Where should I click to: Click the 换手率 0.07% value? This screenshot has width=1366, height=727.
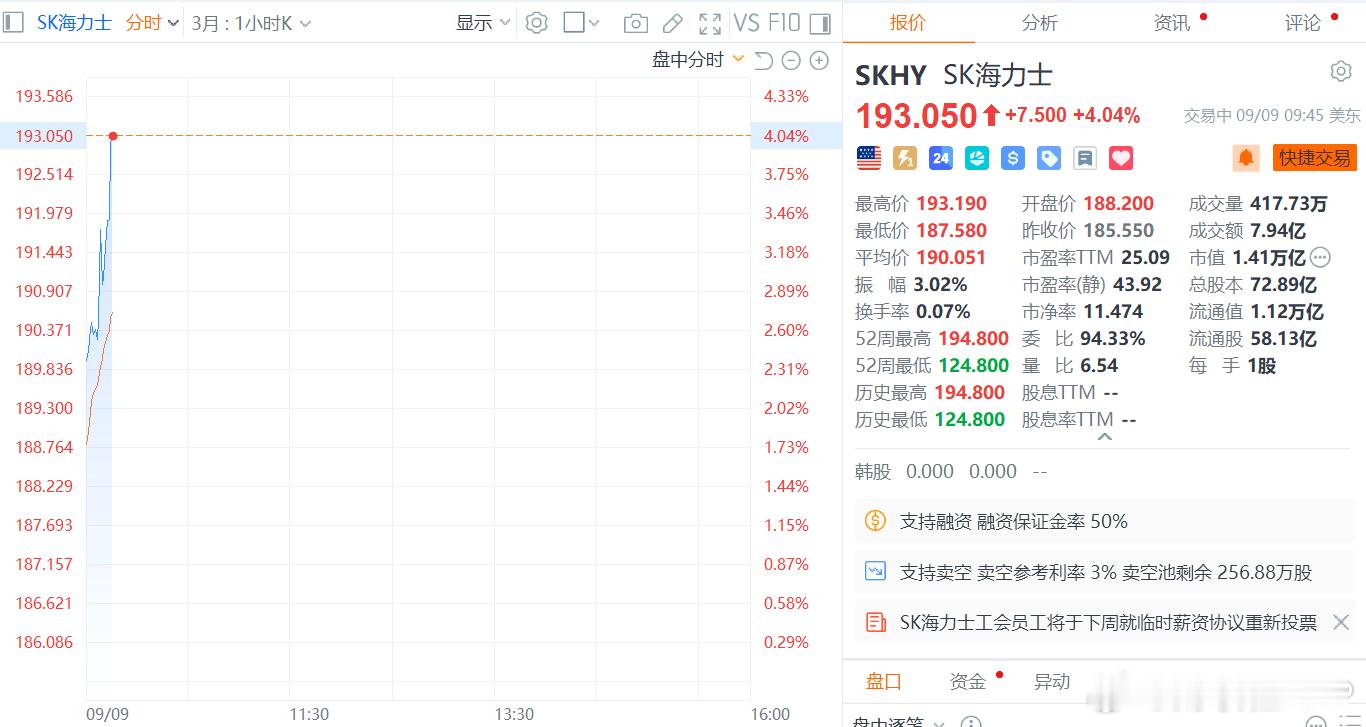943,311
